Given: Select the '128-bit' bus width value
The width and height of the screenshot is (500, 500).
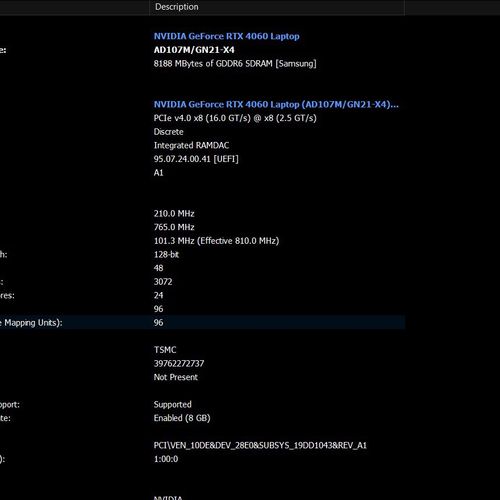Looking at the screenshot, I should tap(166, 255).
